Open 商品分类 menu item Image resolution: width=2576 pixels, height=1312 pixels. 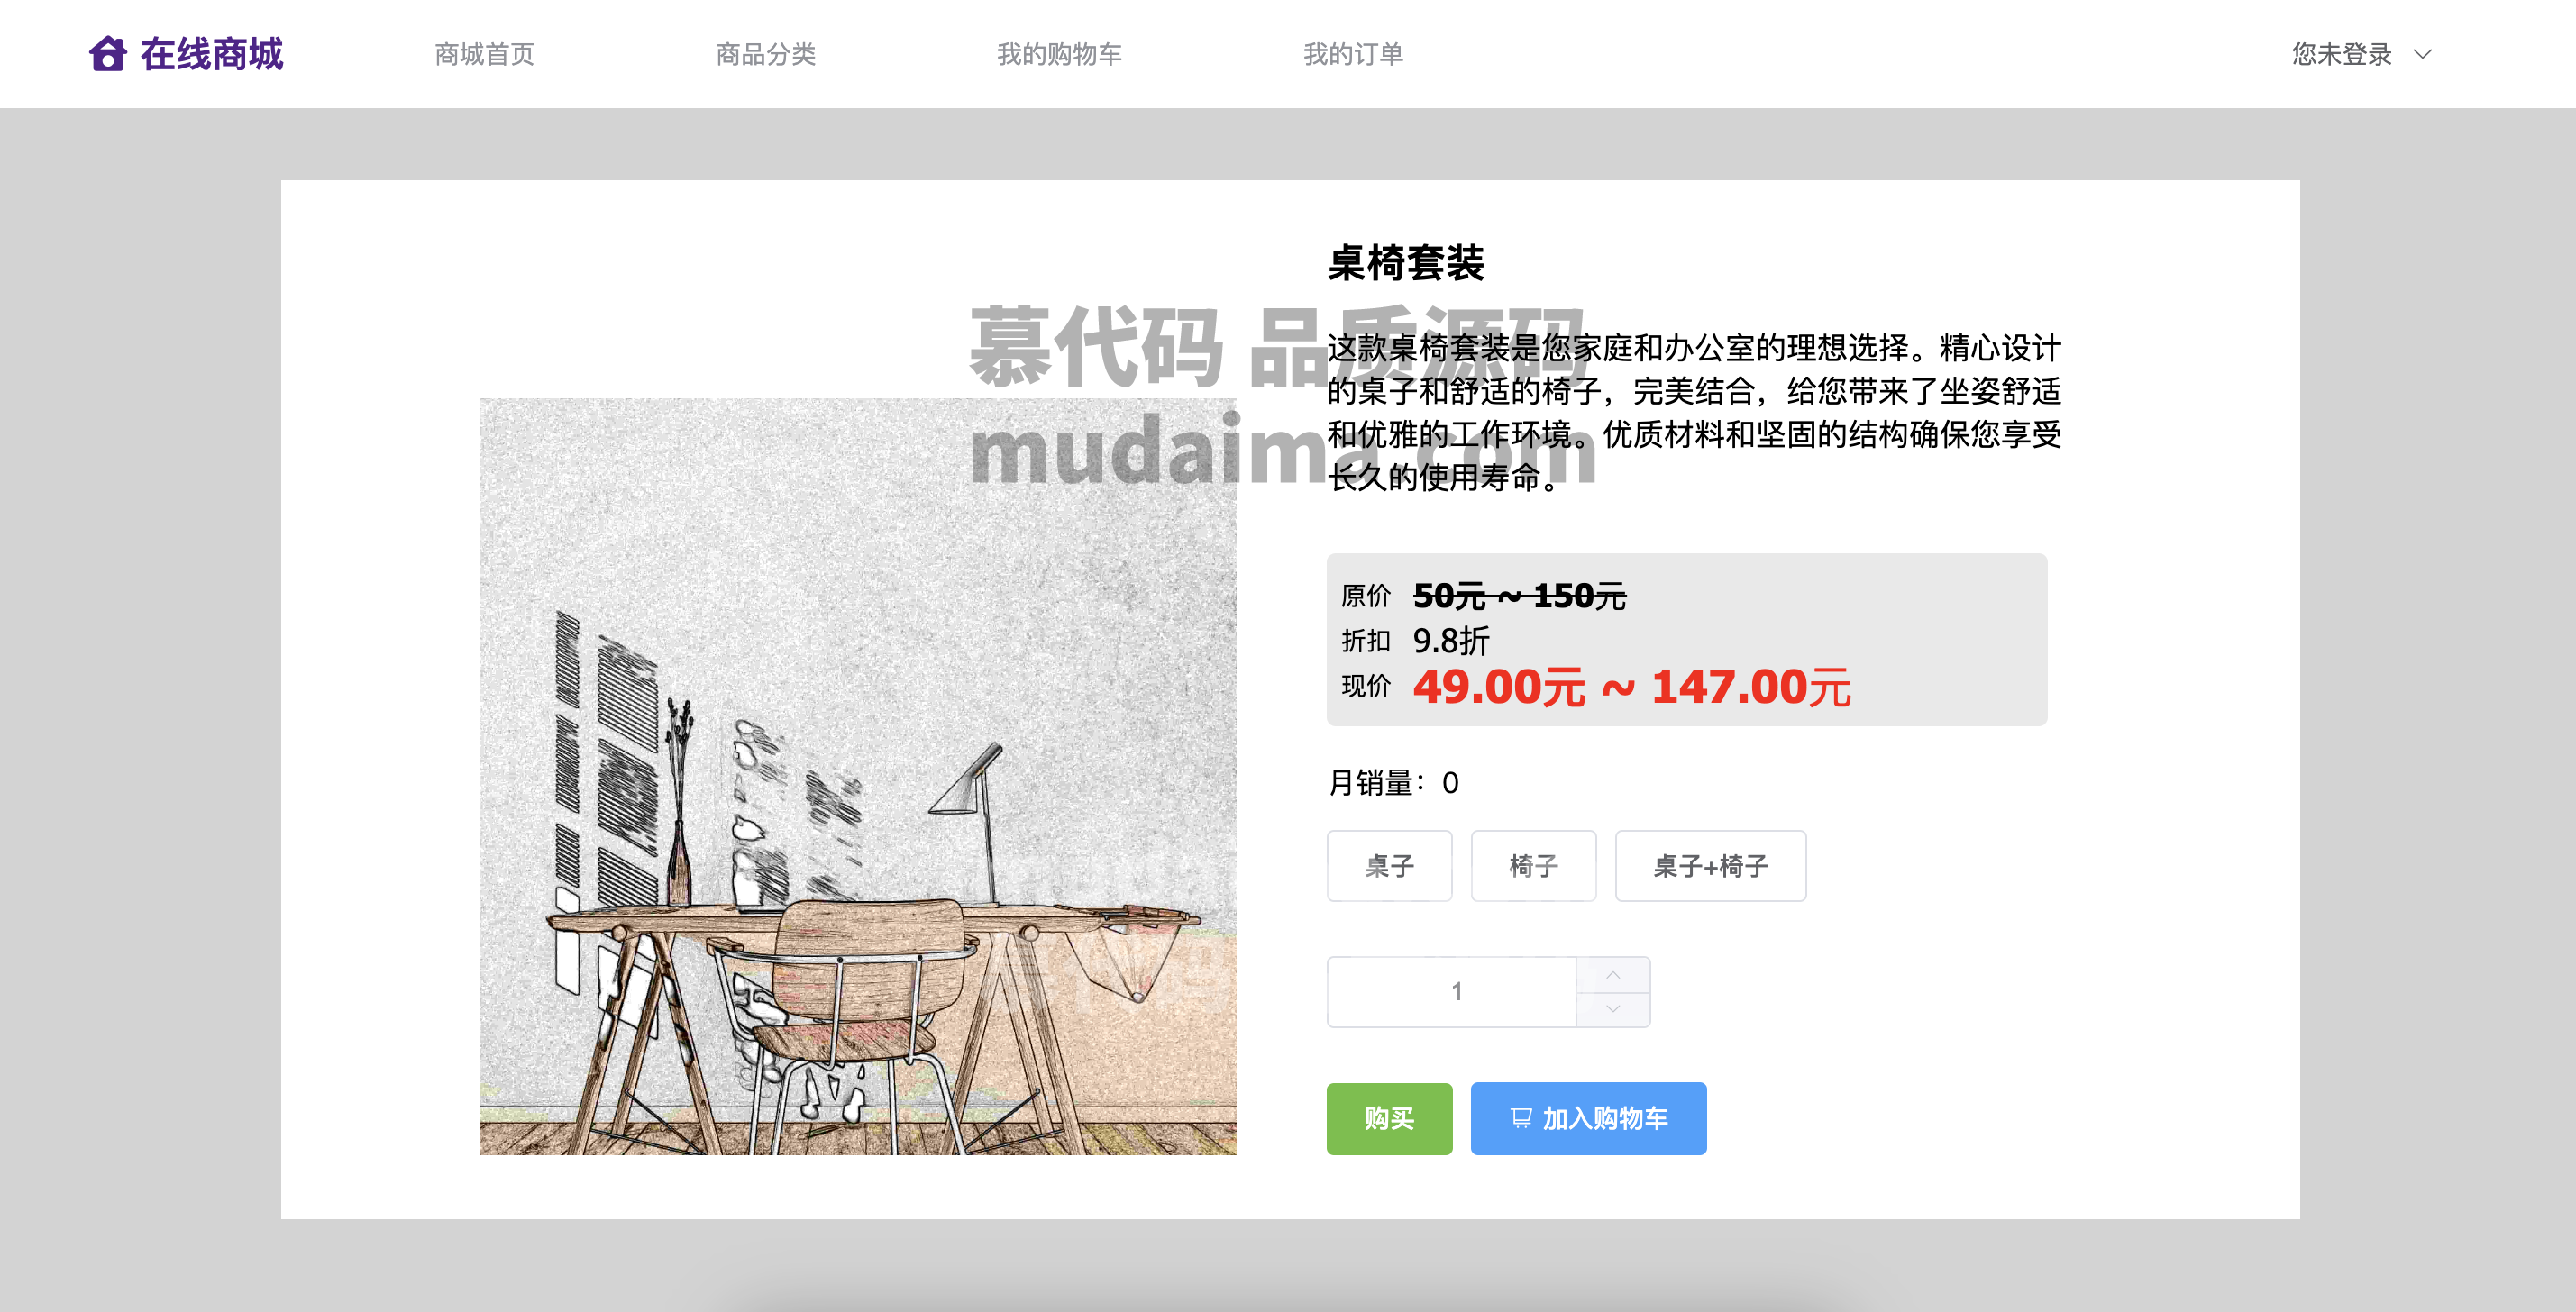[766, 54]
